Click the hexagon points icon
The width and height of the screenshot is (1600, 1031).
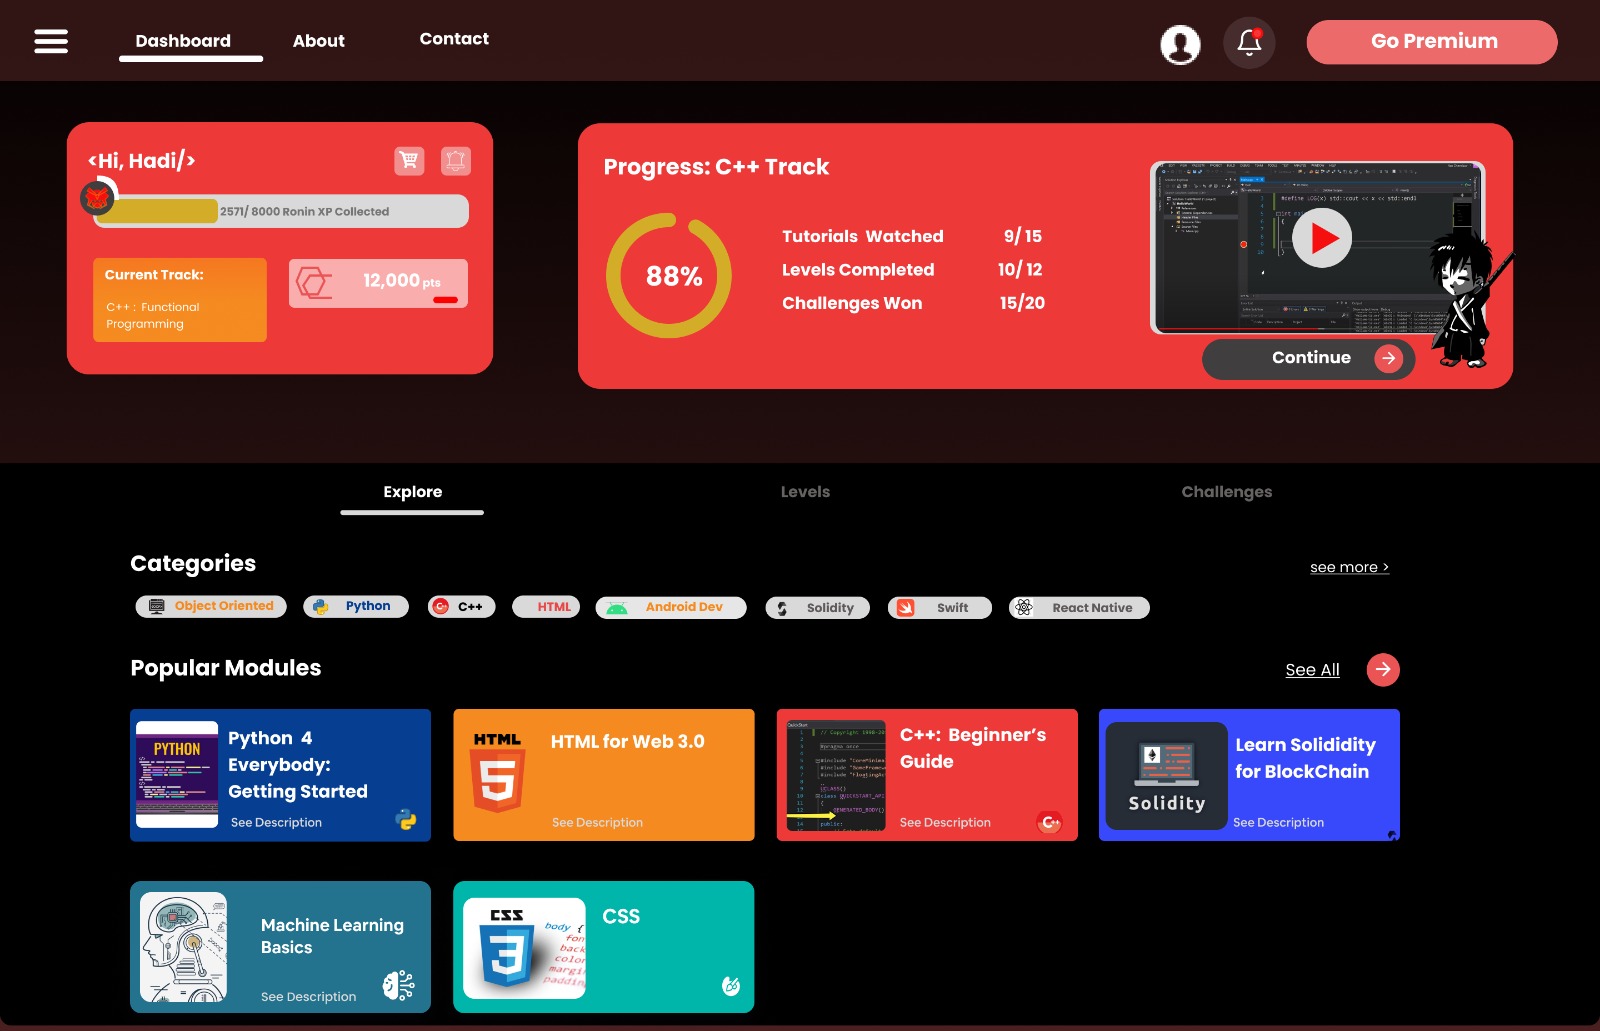pyautogui.click(x=314, y=283)
